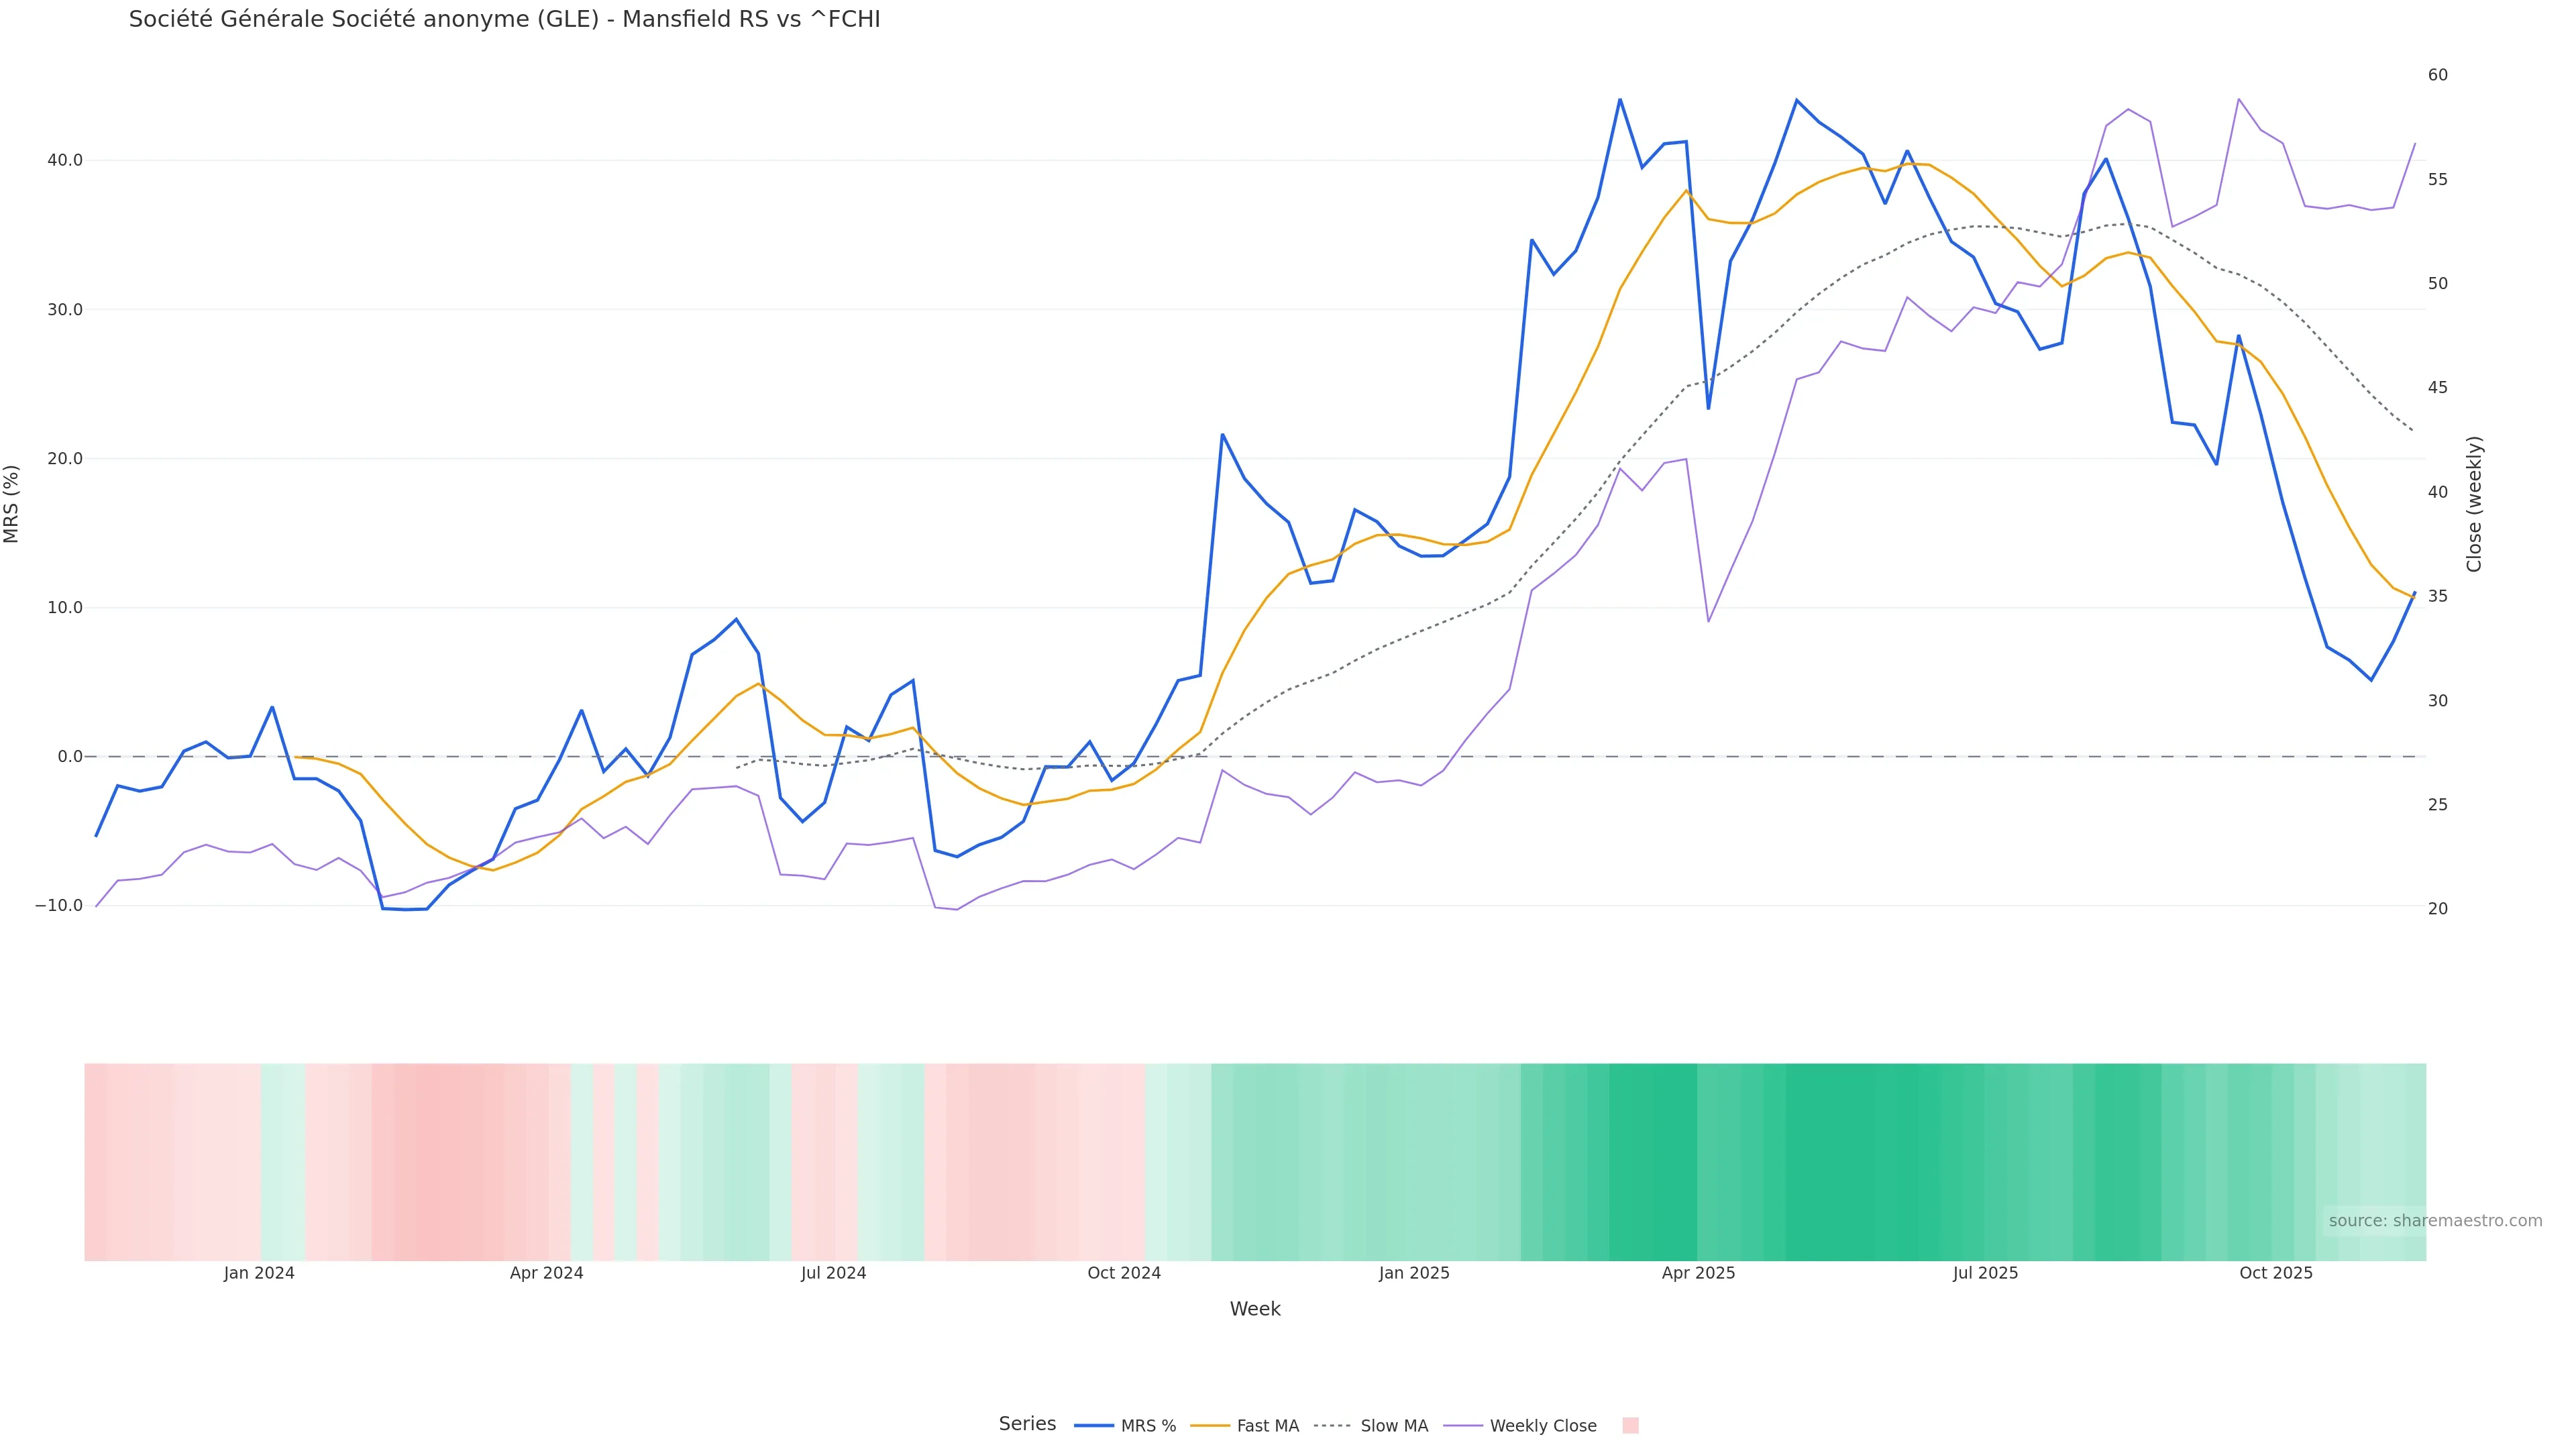Click the Apr 2024 x-axis label
The height and width of the screenshot is (1449, 2576).
click(546, 1273)
